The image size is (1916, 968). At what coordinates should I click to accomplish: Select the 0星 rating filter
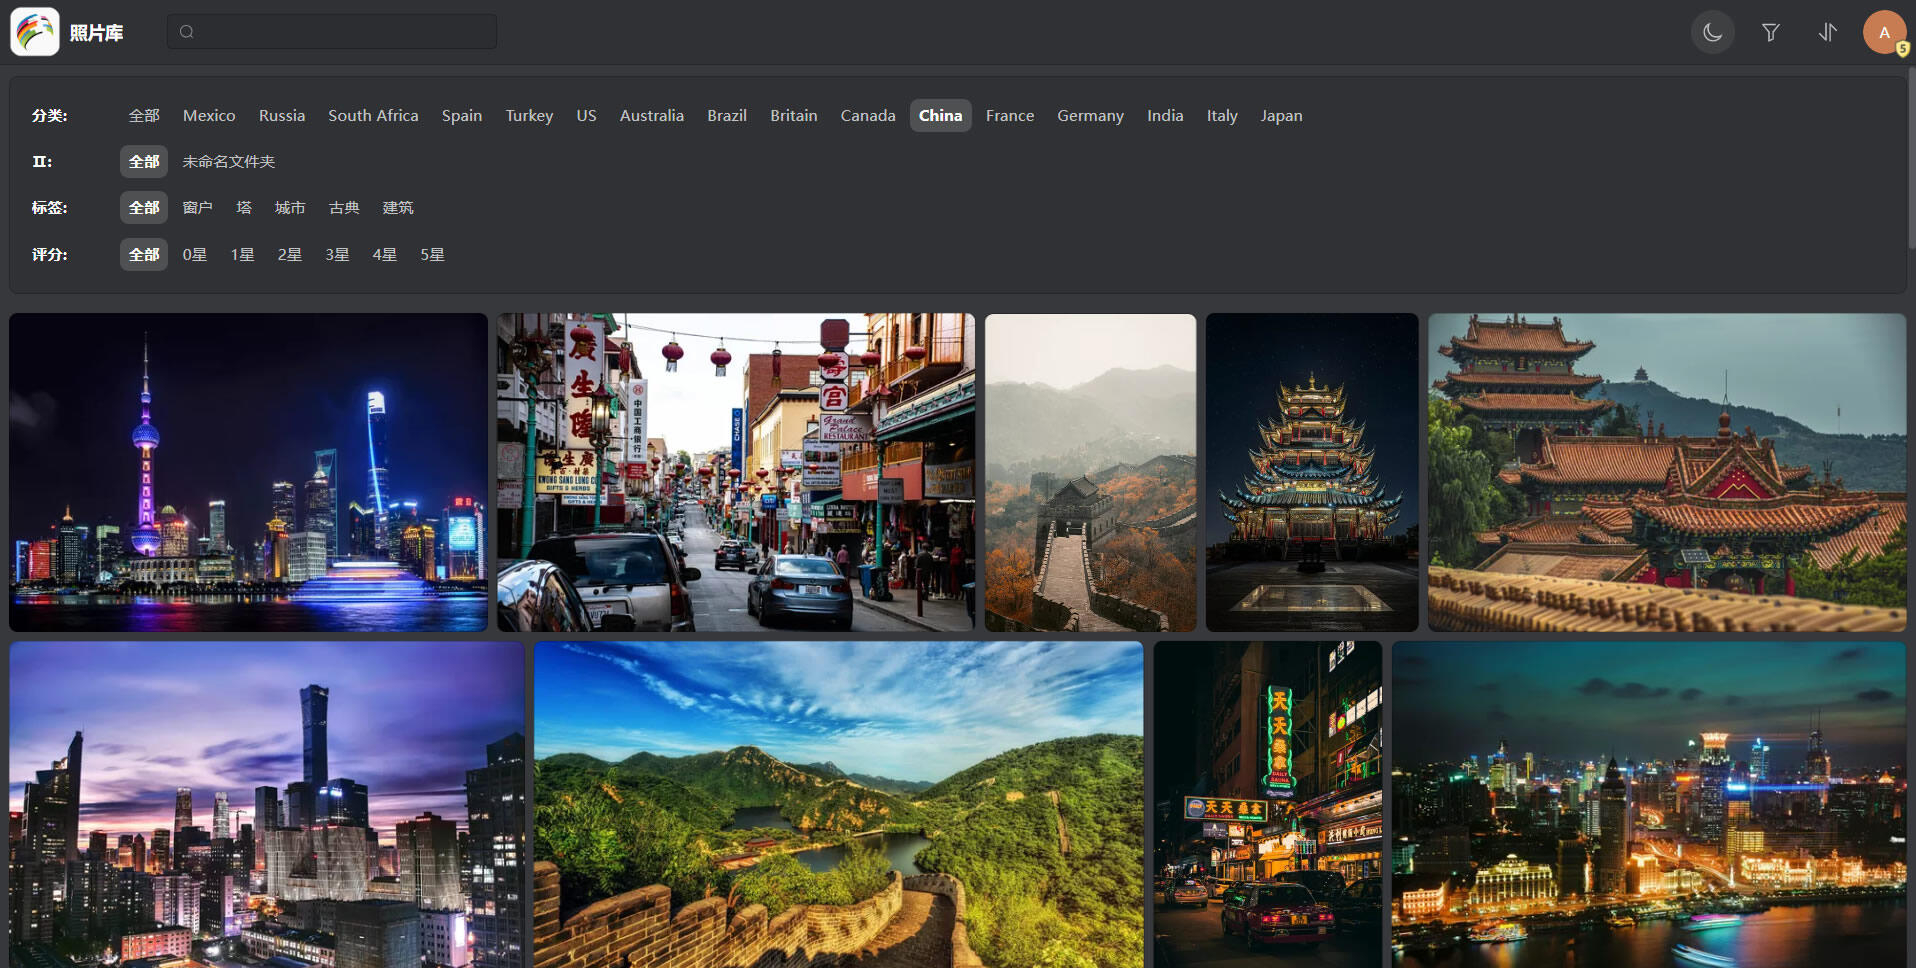click(194, 255)
